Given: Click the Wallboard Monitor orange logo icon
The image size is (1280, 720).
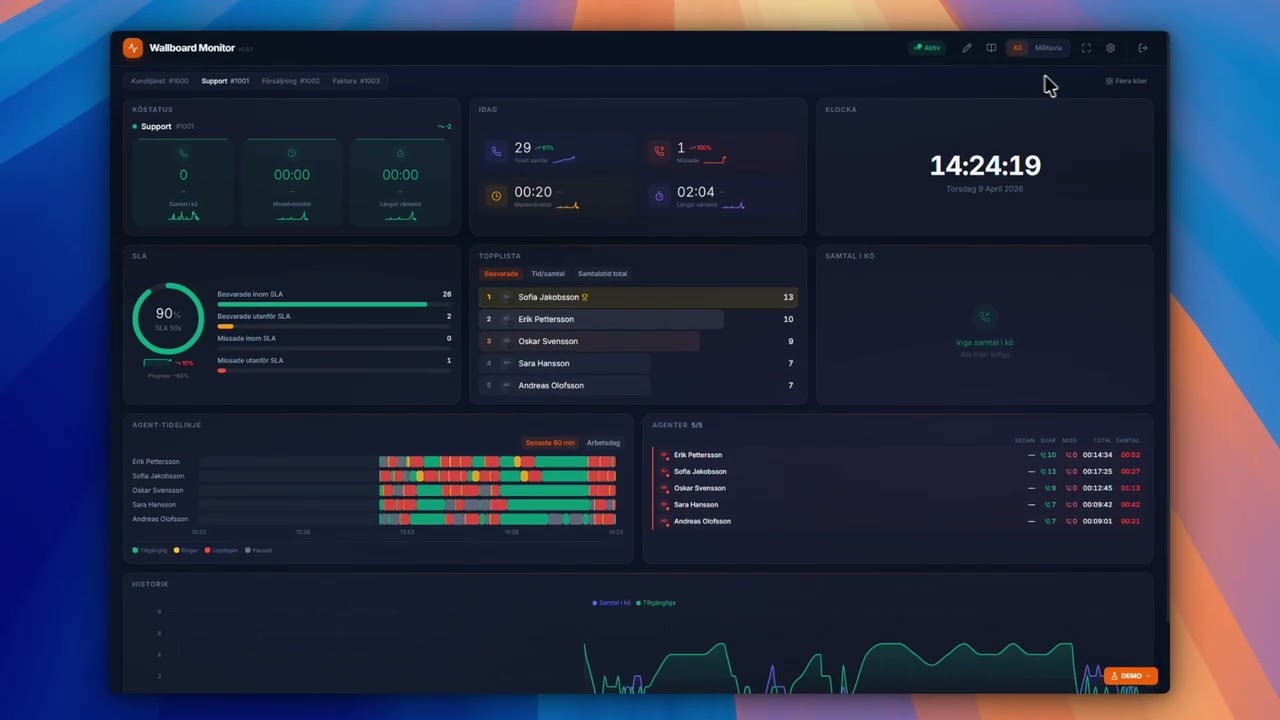Looking at the screenshot, I should 133,48.
